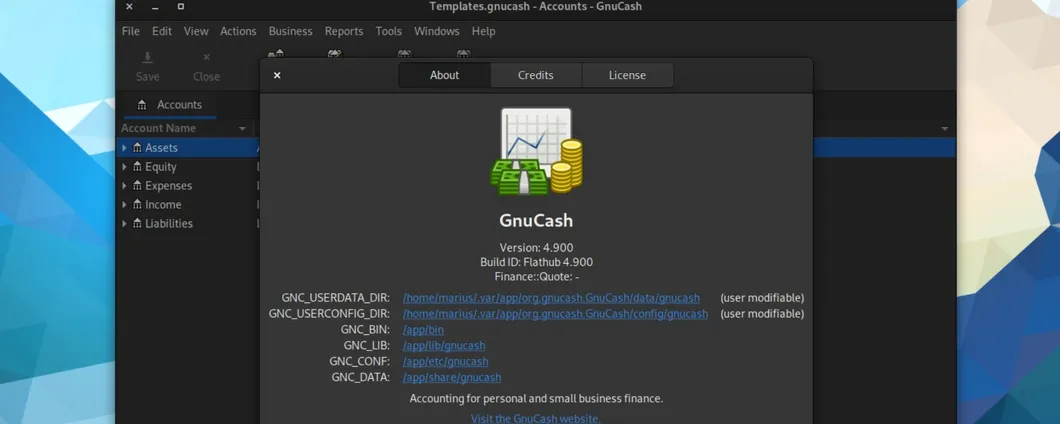This screenshot has height=424, width=1060.
Task: Click the bank icon beside Equity
Action: point(137,166)
